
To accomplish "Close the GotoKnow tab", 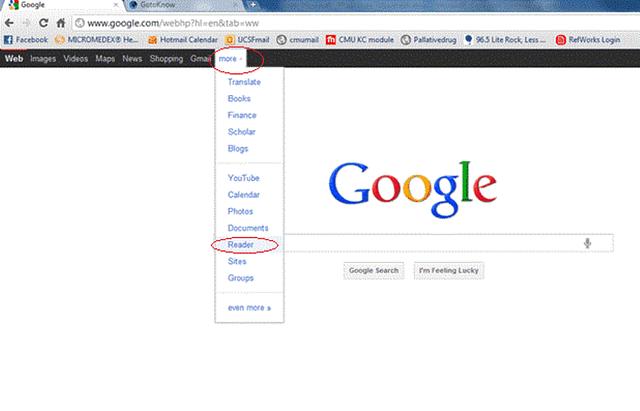I will (x=236, y=5).
